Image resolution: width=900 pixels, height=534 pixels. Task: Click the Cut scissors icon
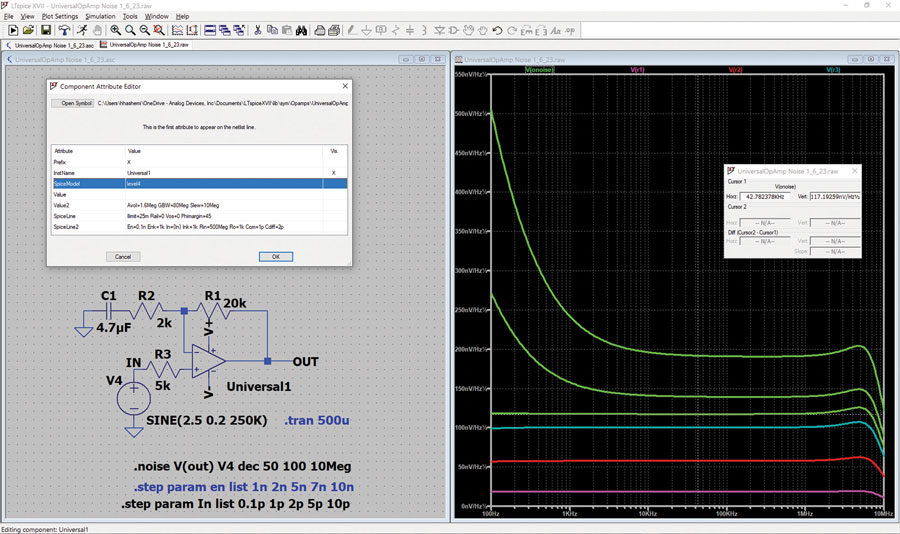click(258, 30)
